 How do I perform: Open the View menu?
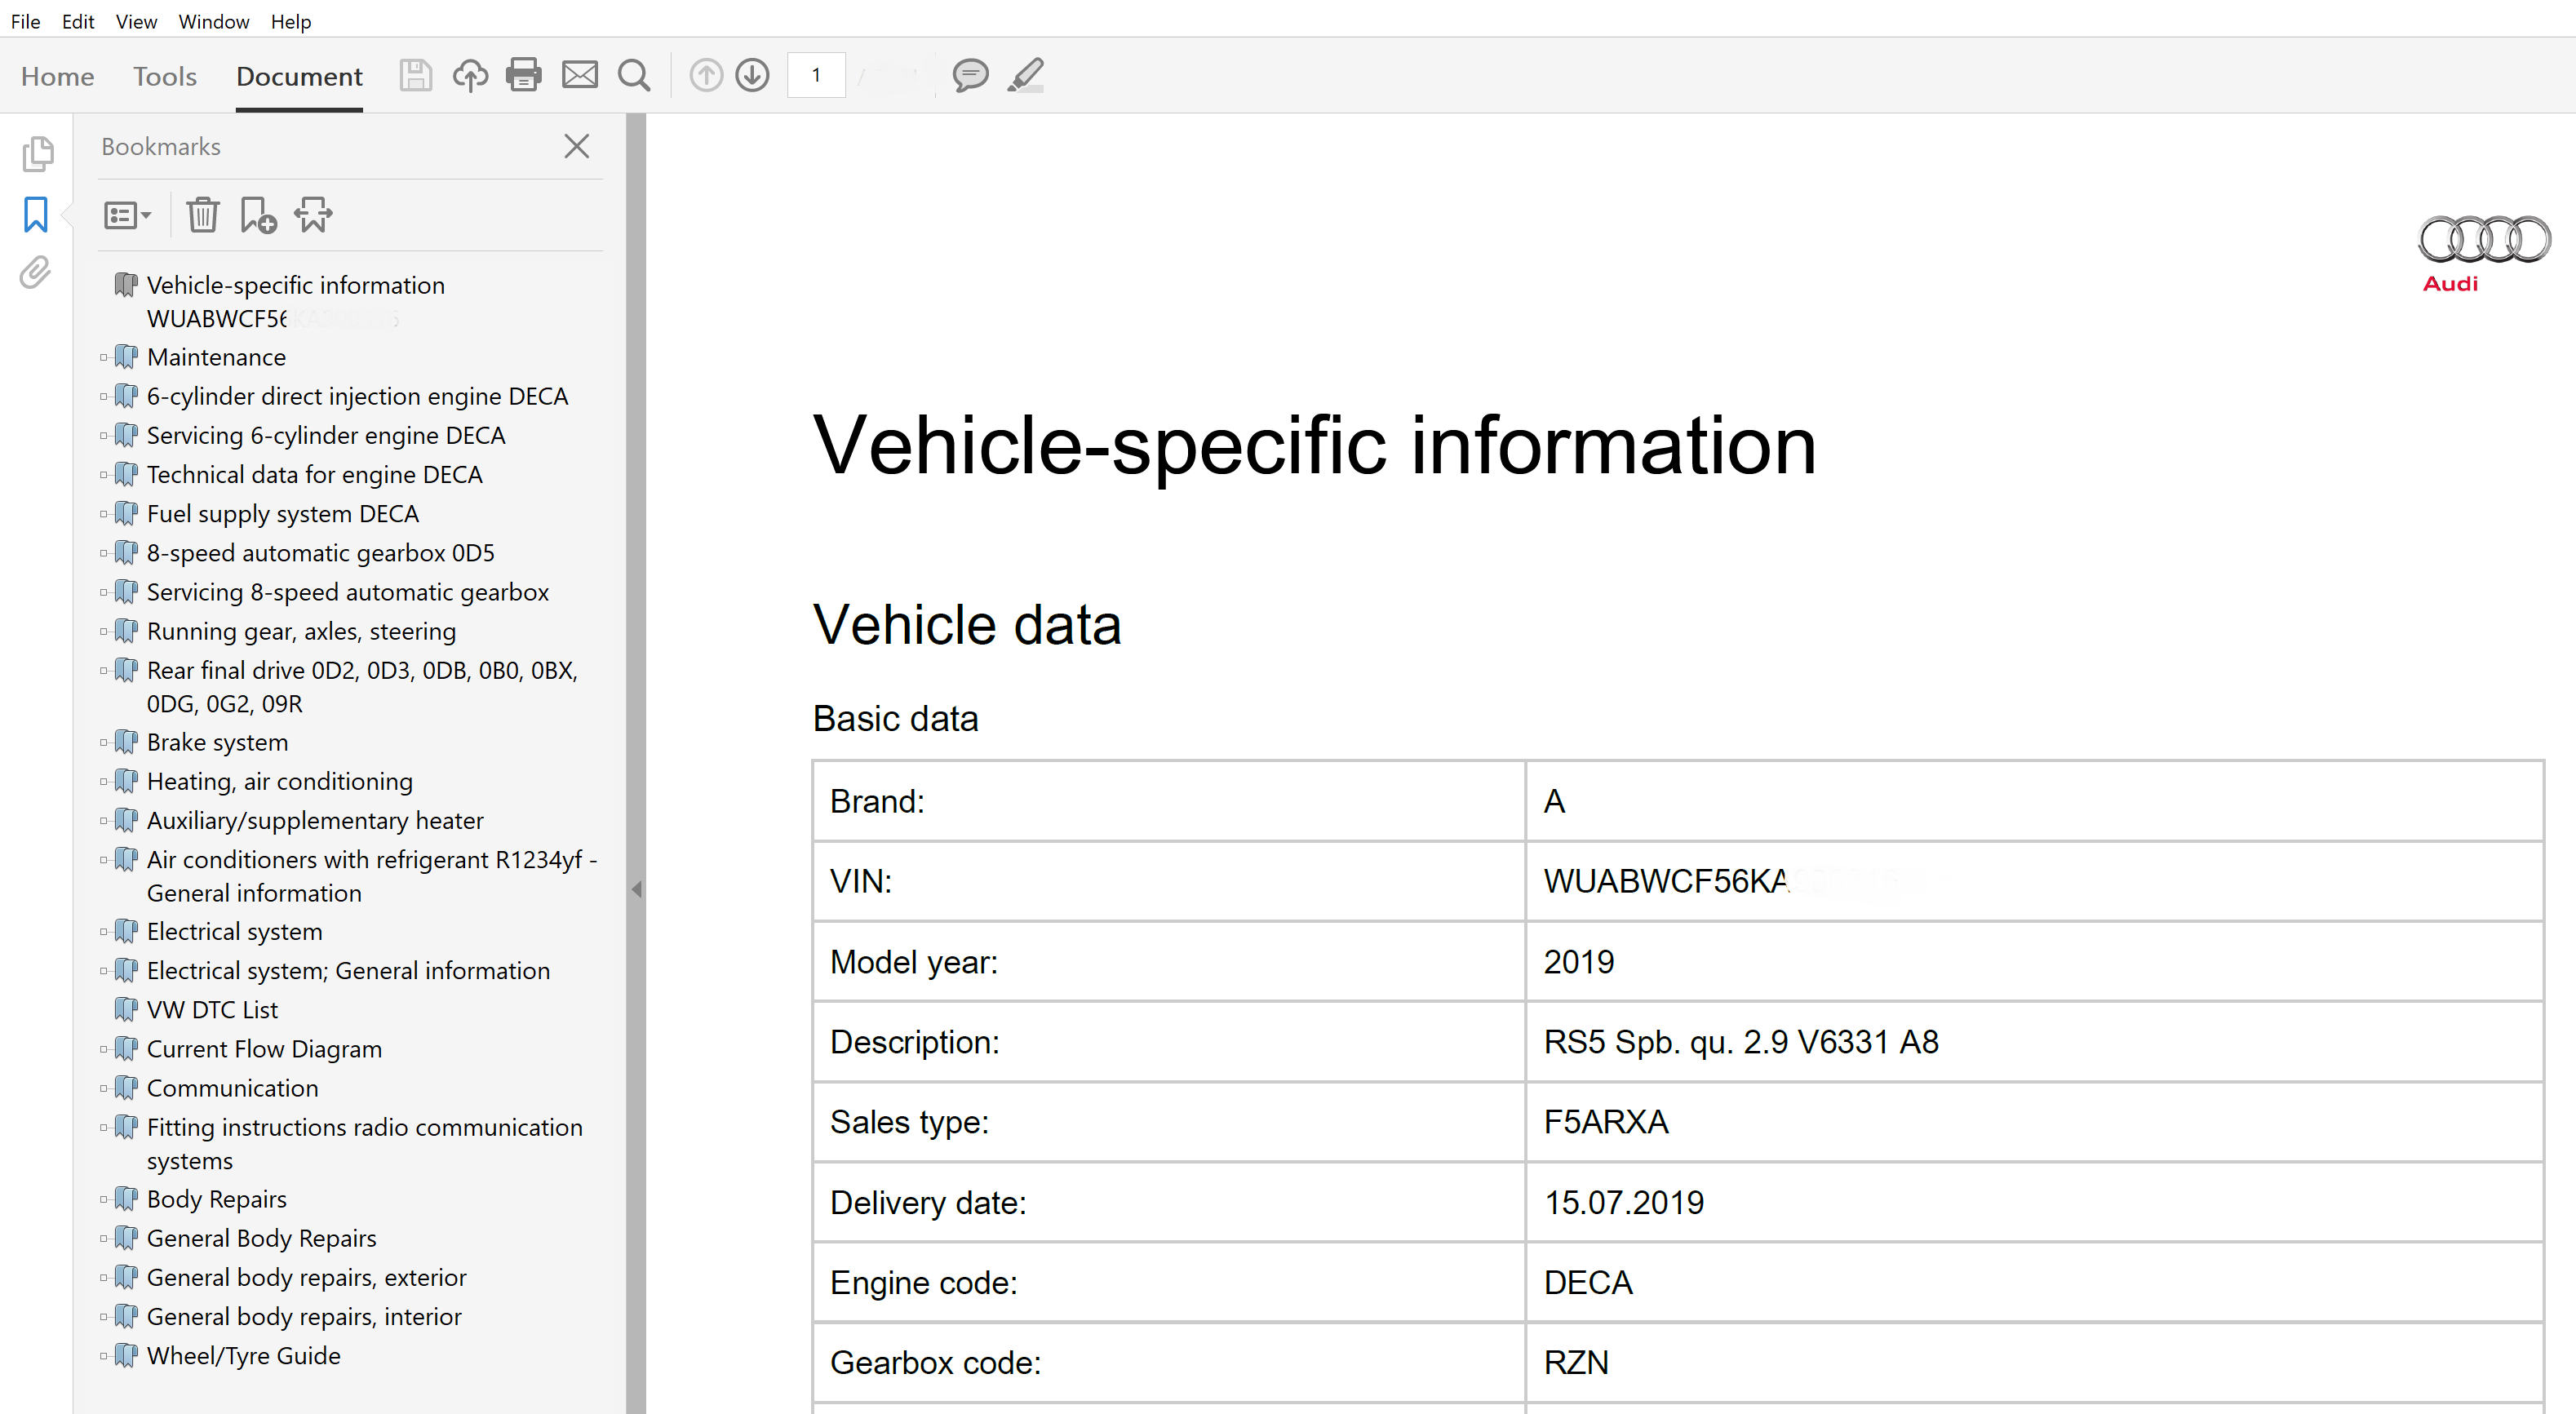135,21
